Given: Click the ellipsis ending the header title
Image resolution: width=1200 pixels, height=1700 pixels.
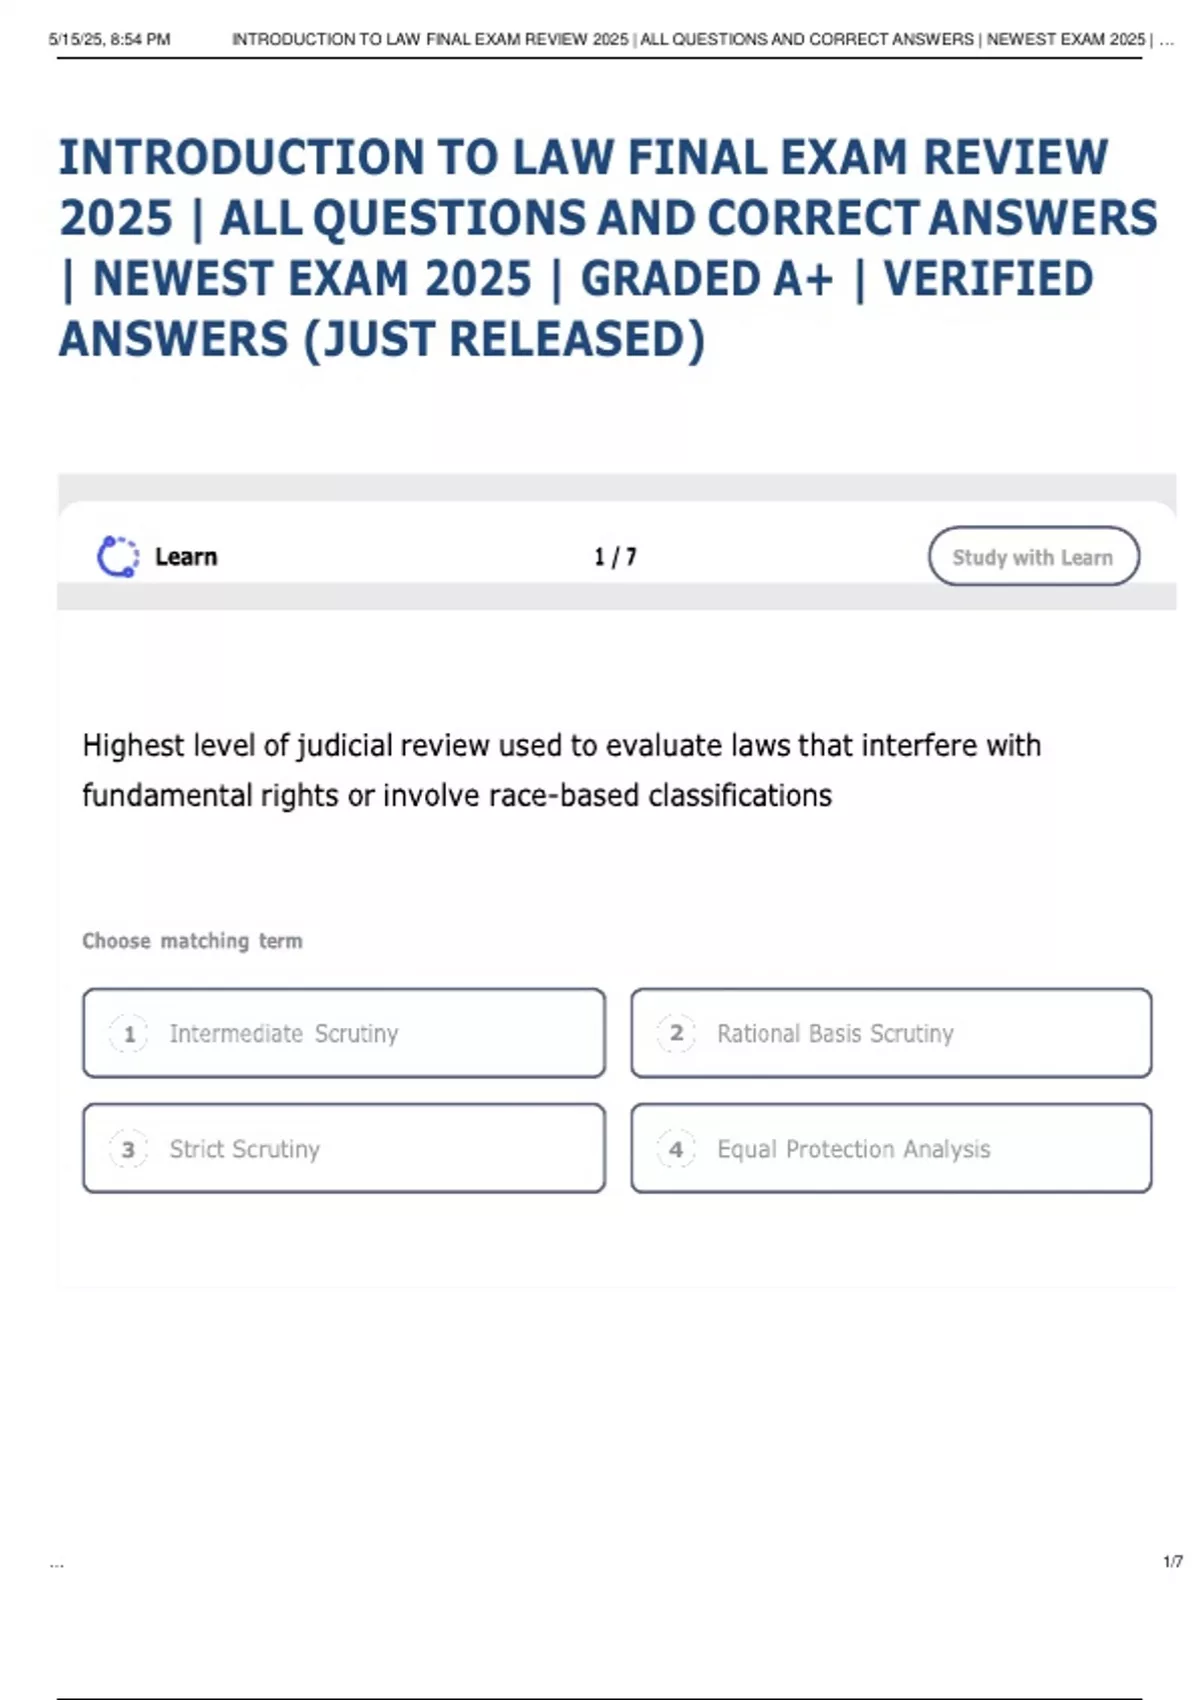Looking at the screenshot, I should (x=1166, y=40).
